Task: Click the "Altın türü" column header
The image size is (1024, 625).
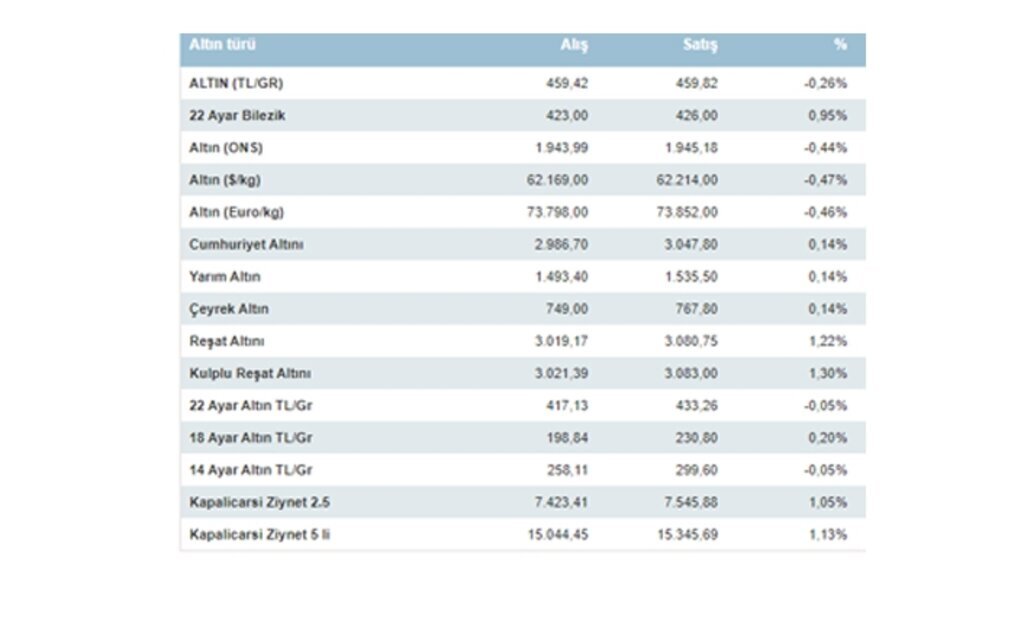Action: click(x=222, y=45)
